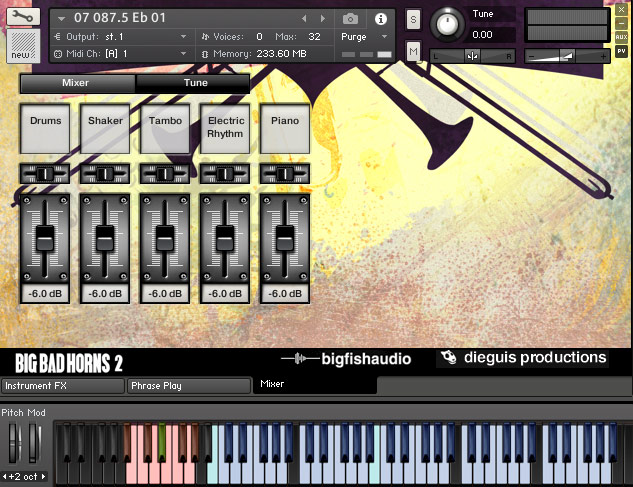Image resolution: width=633 pixels, height=487 pixels.
Task: Click the Electric Rhythm volume fader
Action: tap(225, 239)
